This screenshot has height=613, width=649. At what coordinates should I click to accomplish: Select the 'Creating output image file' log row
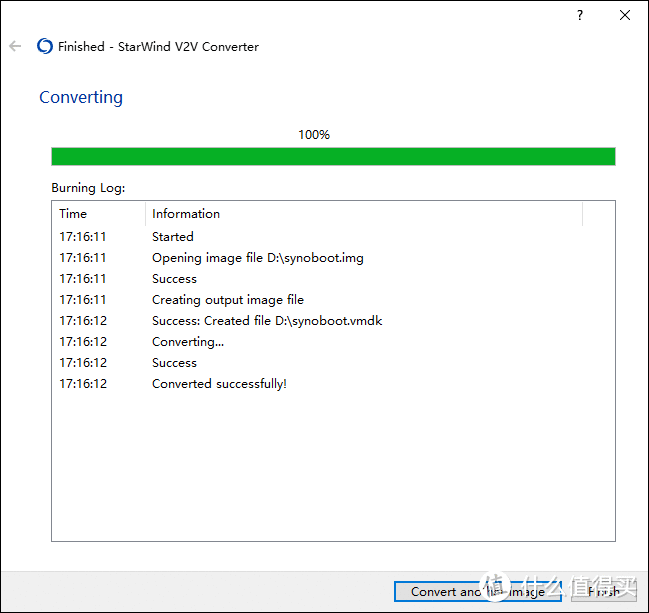227,300
